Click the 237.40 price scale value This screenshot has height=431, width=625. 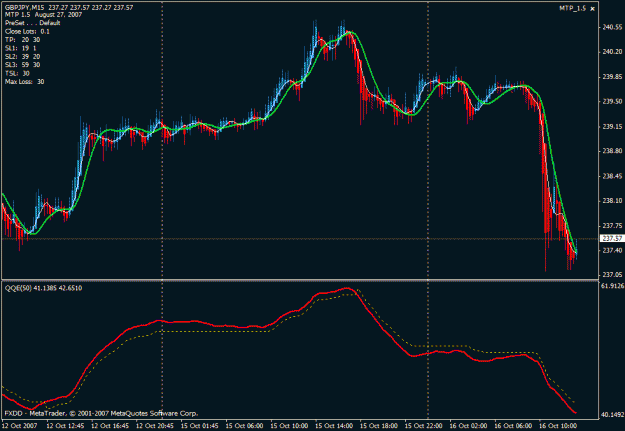tap(613, 250)
